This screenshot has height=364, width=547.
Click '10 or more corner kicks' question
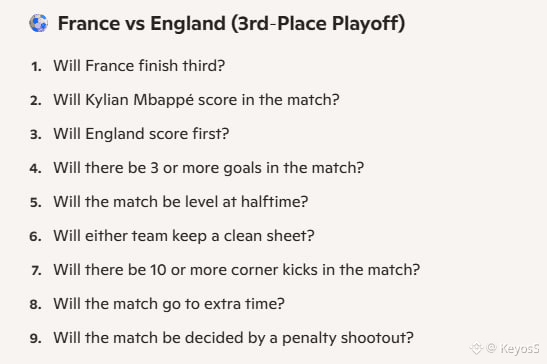click(237, 270)
